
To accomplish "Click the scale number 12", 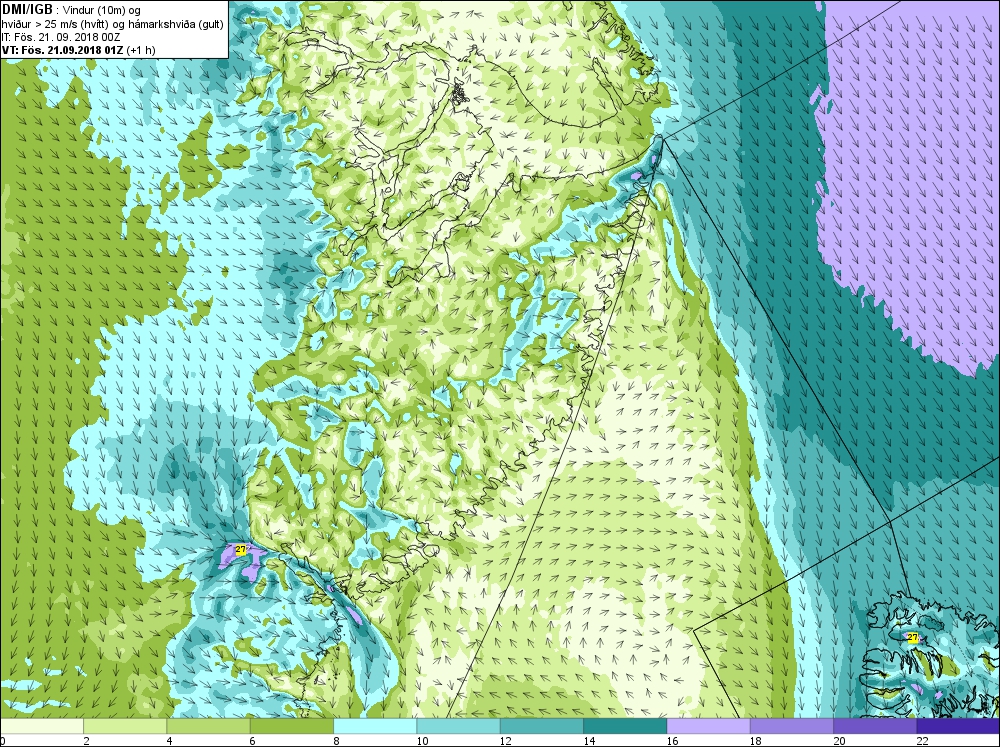I will [x=505, y=741].
